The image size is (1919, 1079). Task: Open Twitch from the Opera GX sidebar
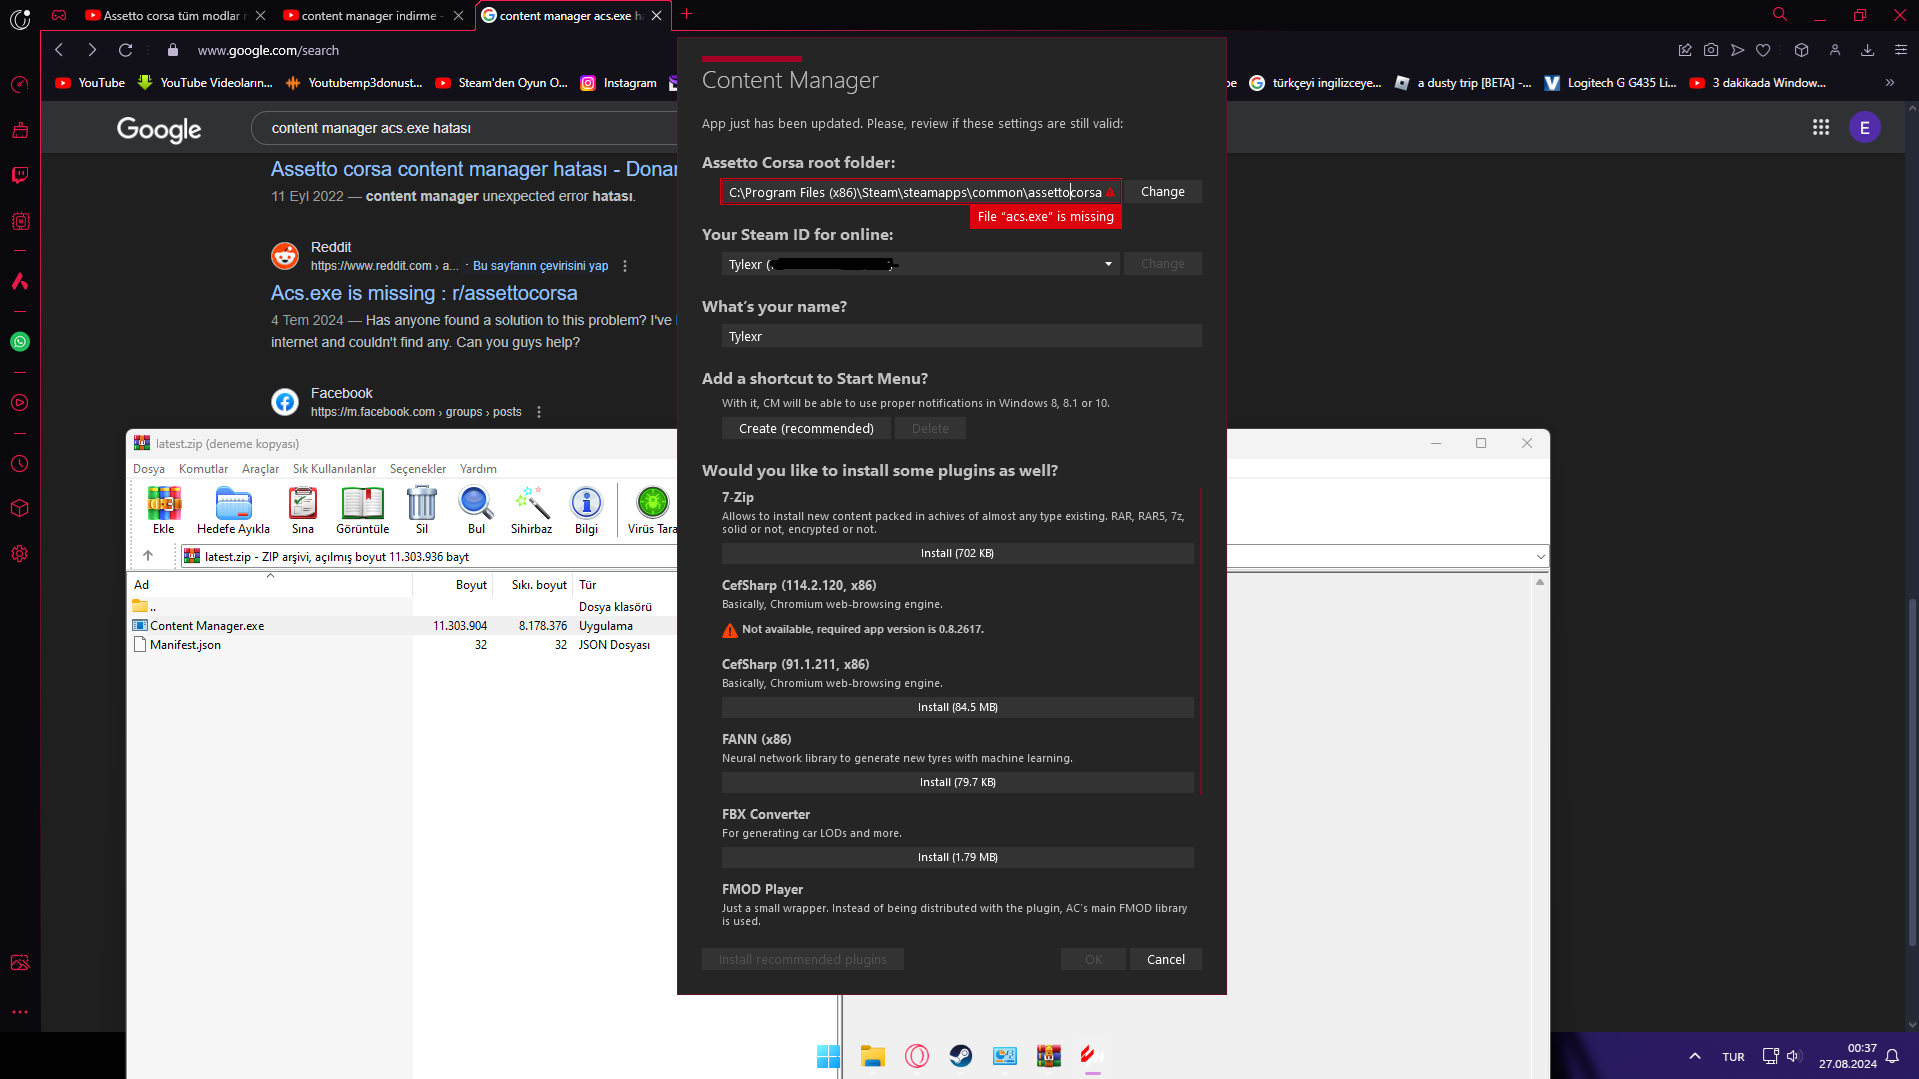(x=20, y=175)
